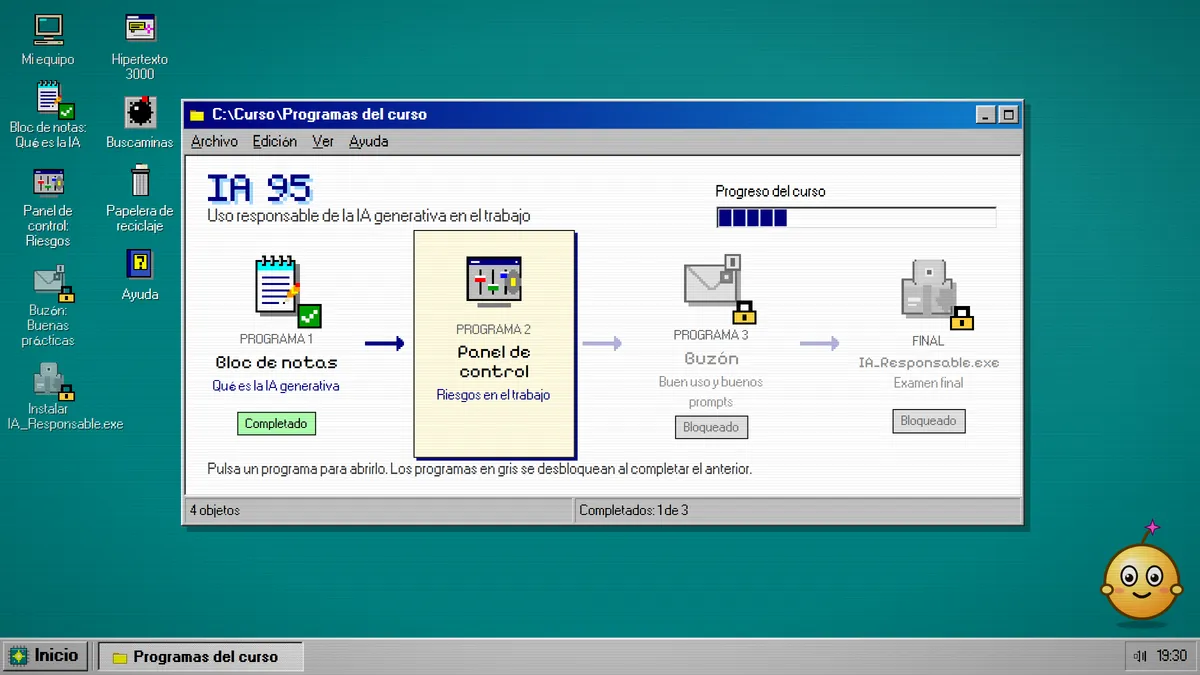Image resolution: width=1200 pixels, height=675 pixels.
Task: Click the Completado button
Action: (276, 423)
